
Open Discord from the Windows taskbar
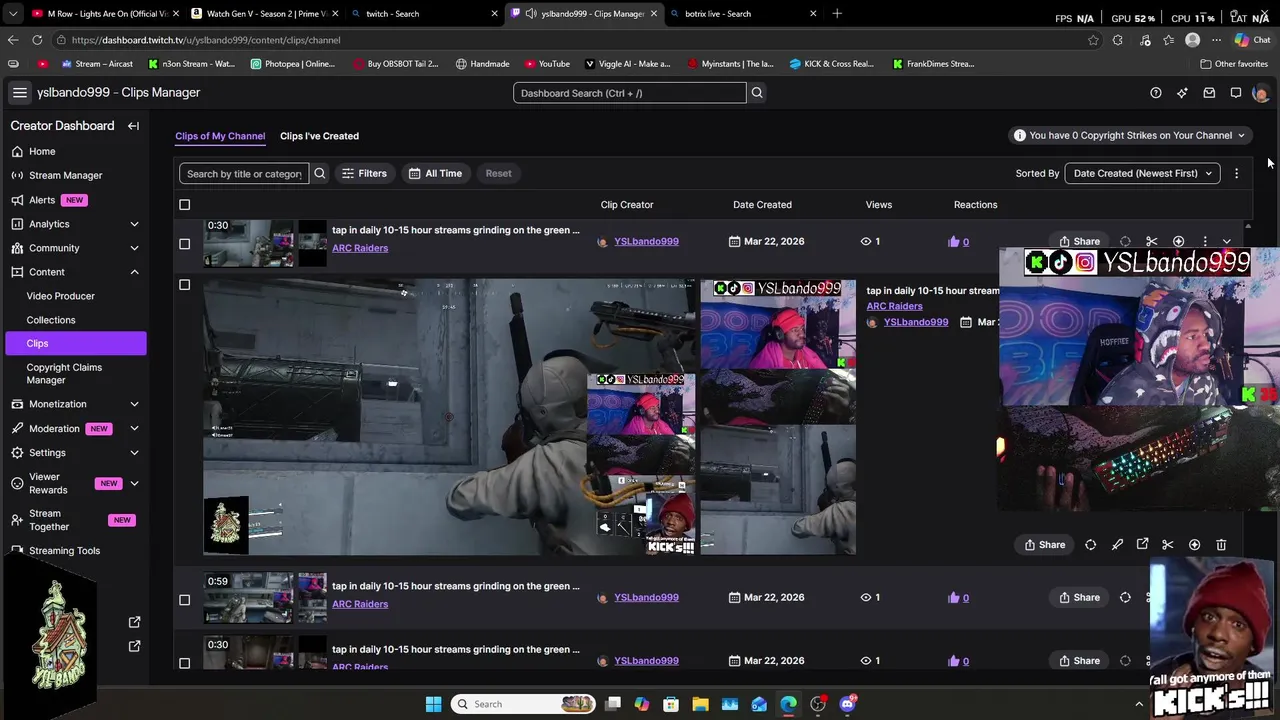(x=847, y=704)
